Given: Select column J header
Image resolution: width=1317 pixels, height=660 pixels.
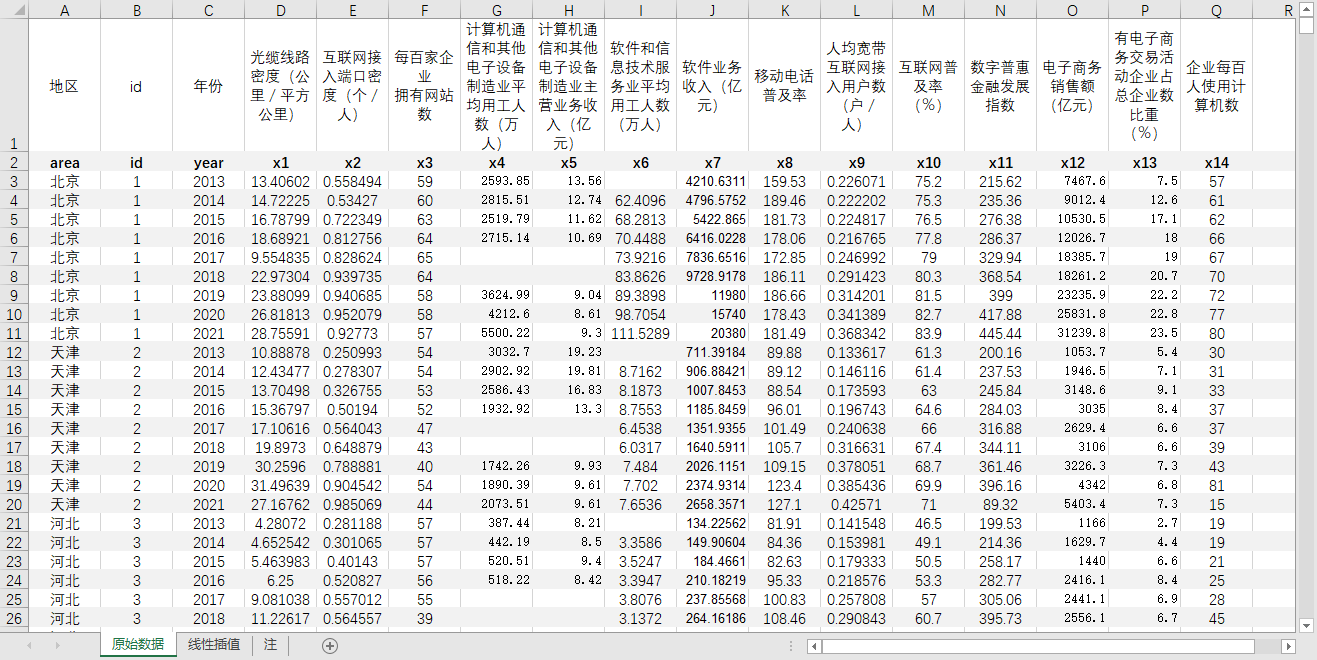Looking at the screenshot, I should point(713,10).
